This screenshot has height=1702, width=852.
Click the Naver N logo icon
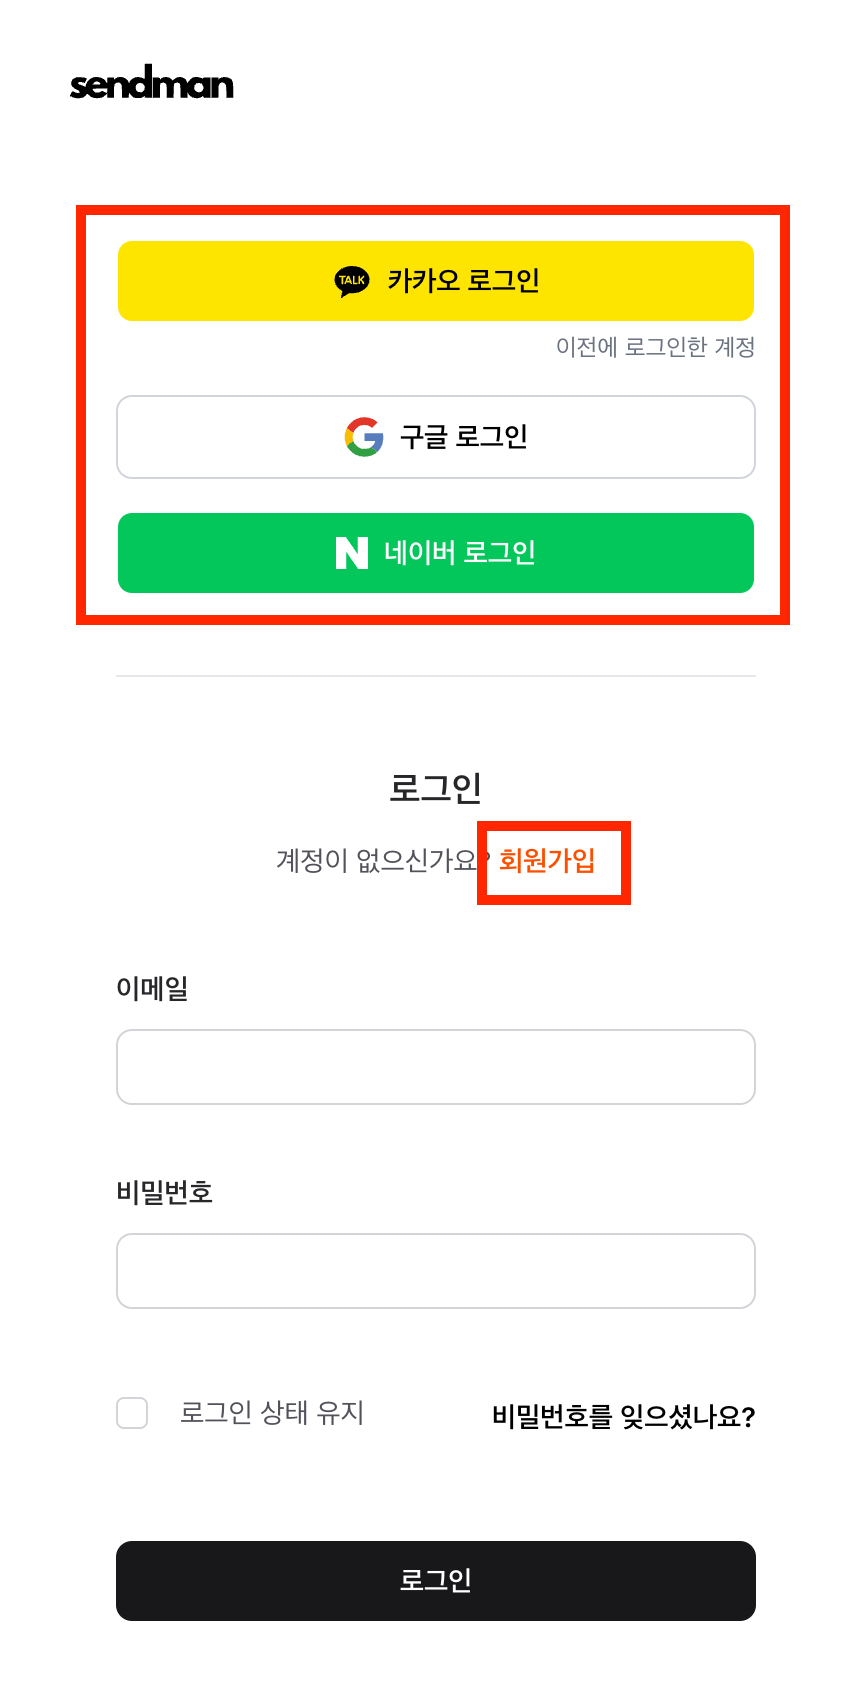click(351, 553)
